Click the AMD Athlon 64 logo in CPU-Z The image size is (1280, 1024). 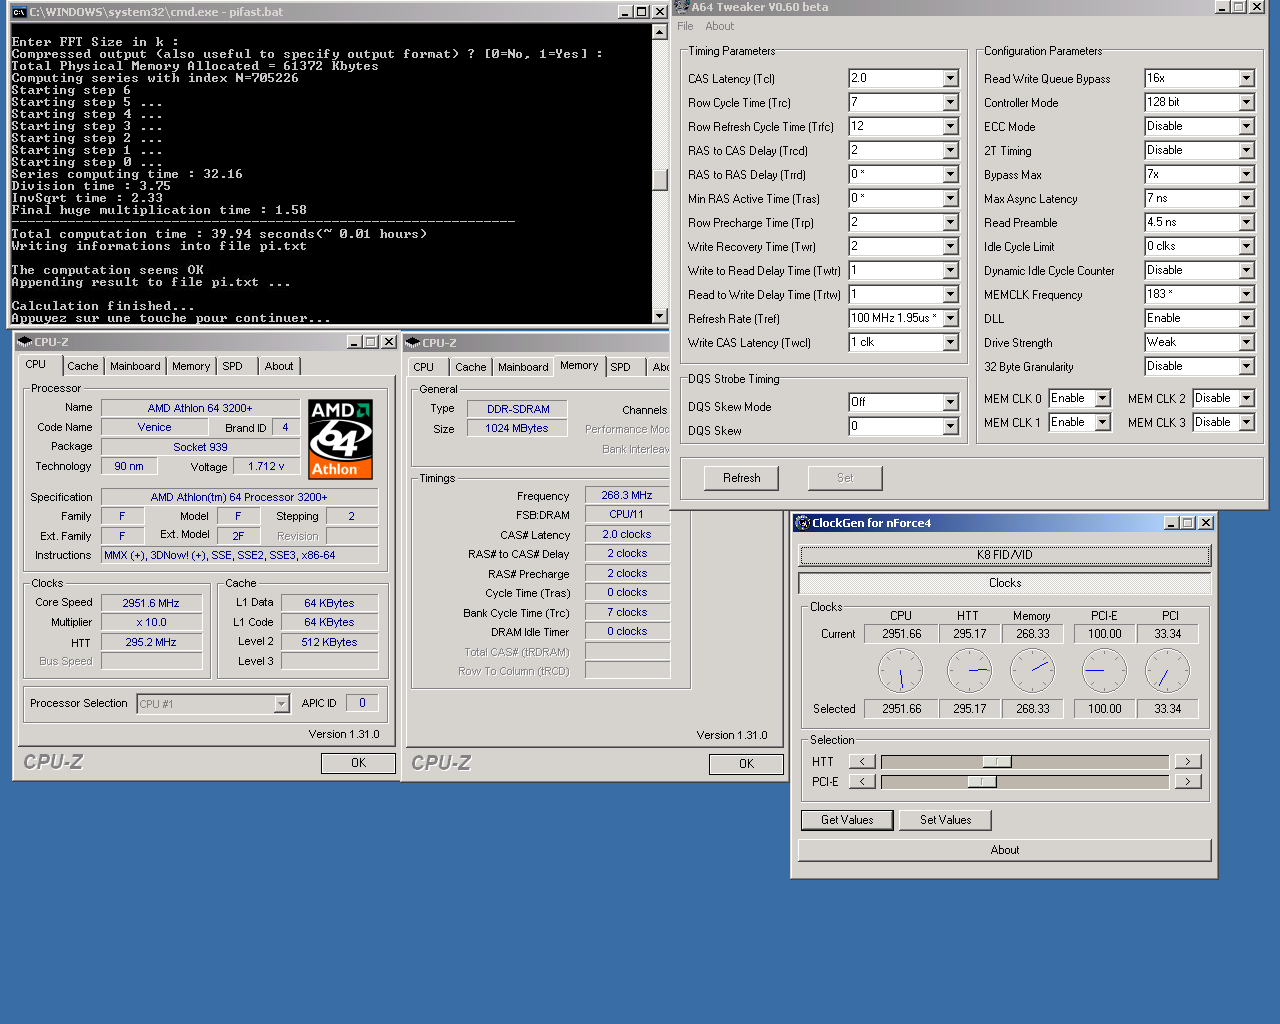340,439
